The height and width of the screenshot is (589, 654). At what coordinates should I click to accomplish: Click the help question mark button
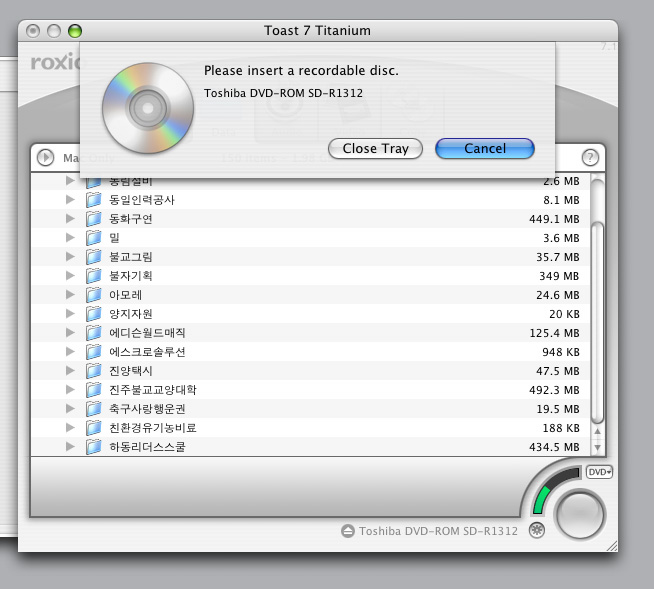[590, 157]
